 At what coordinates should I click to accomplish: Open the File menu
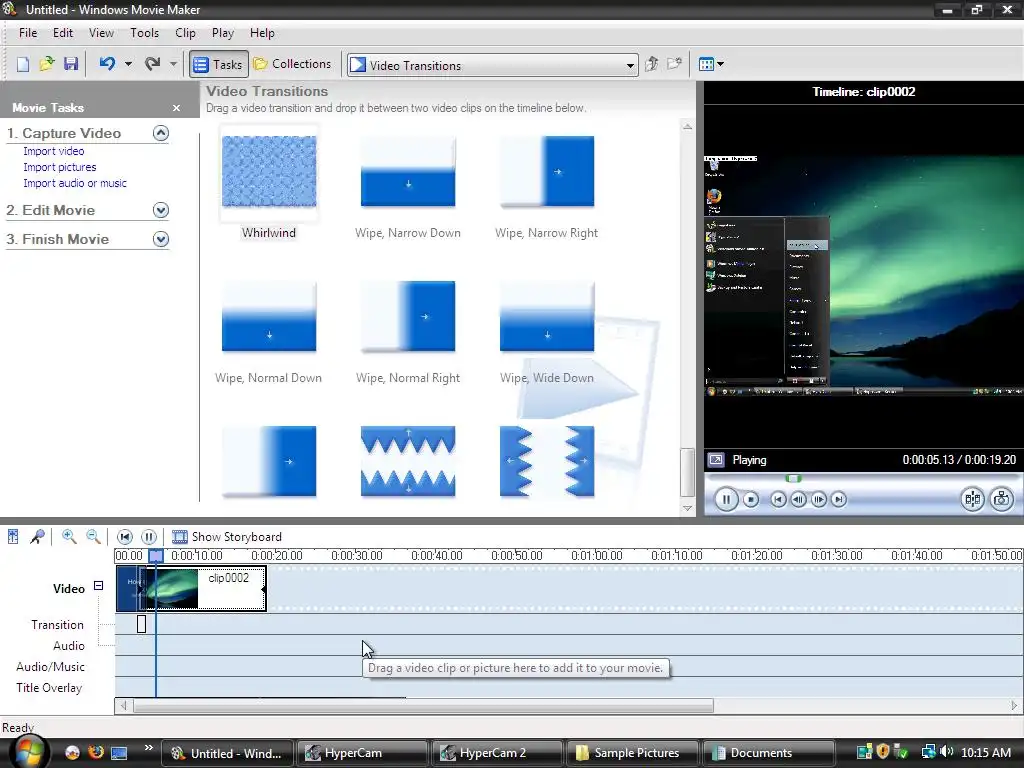point(28,33)
